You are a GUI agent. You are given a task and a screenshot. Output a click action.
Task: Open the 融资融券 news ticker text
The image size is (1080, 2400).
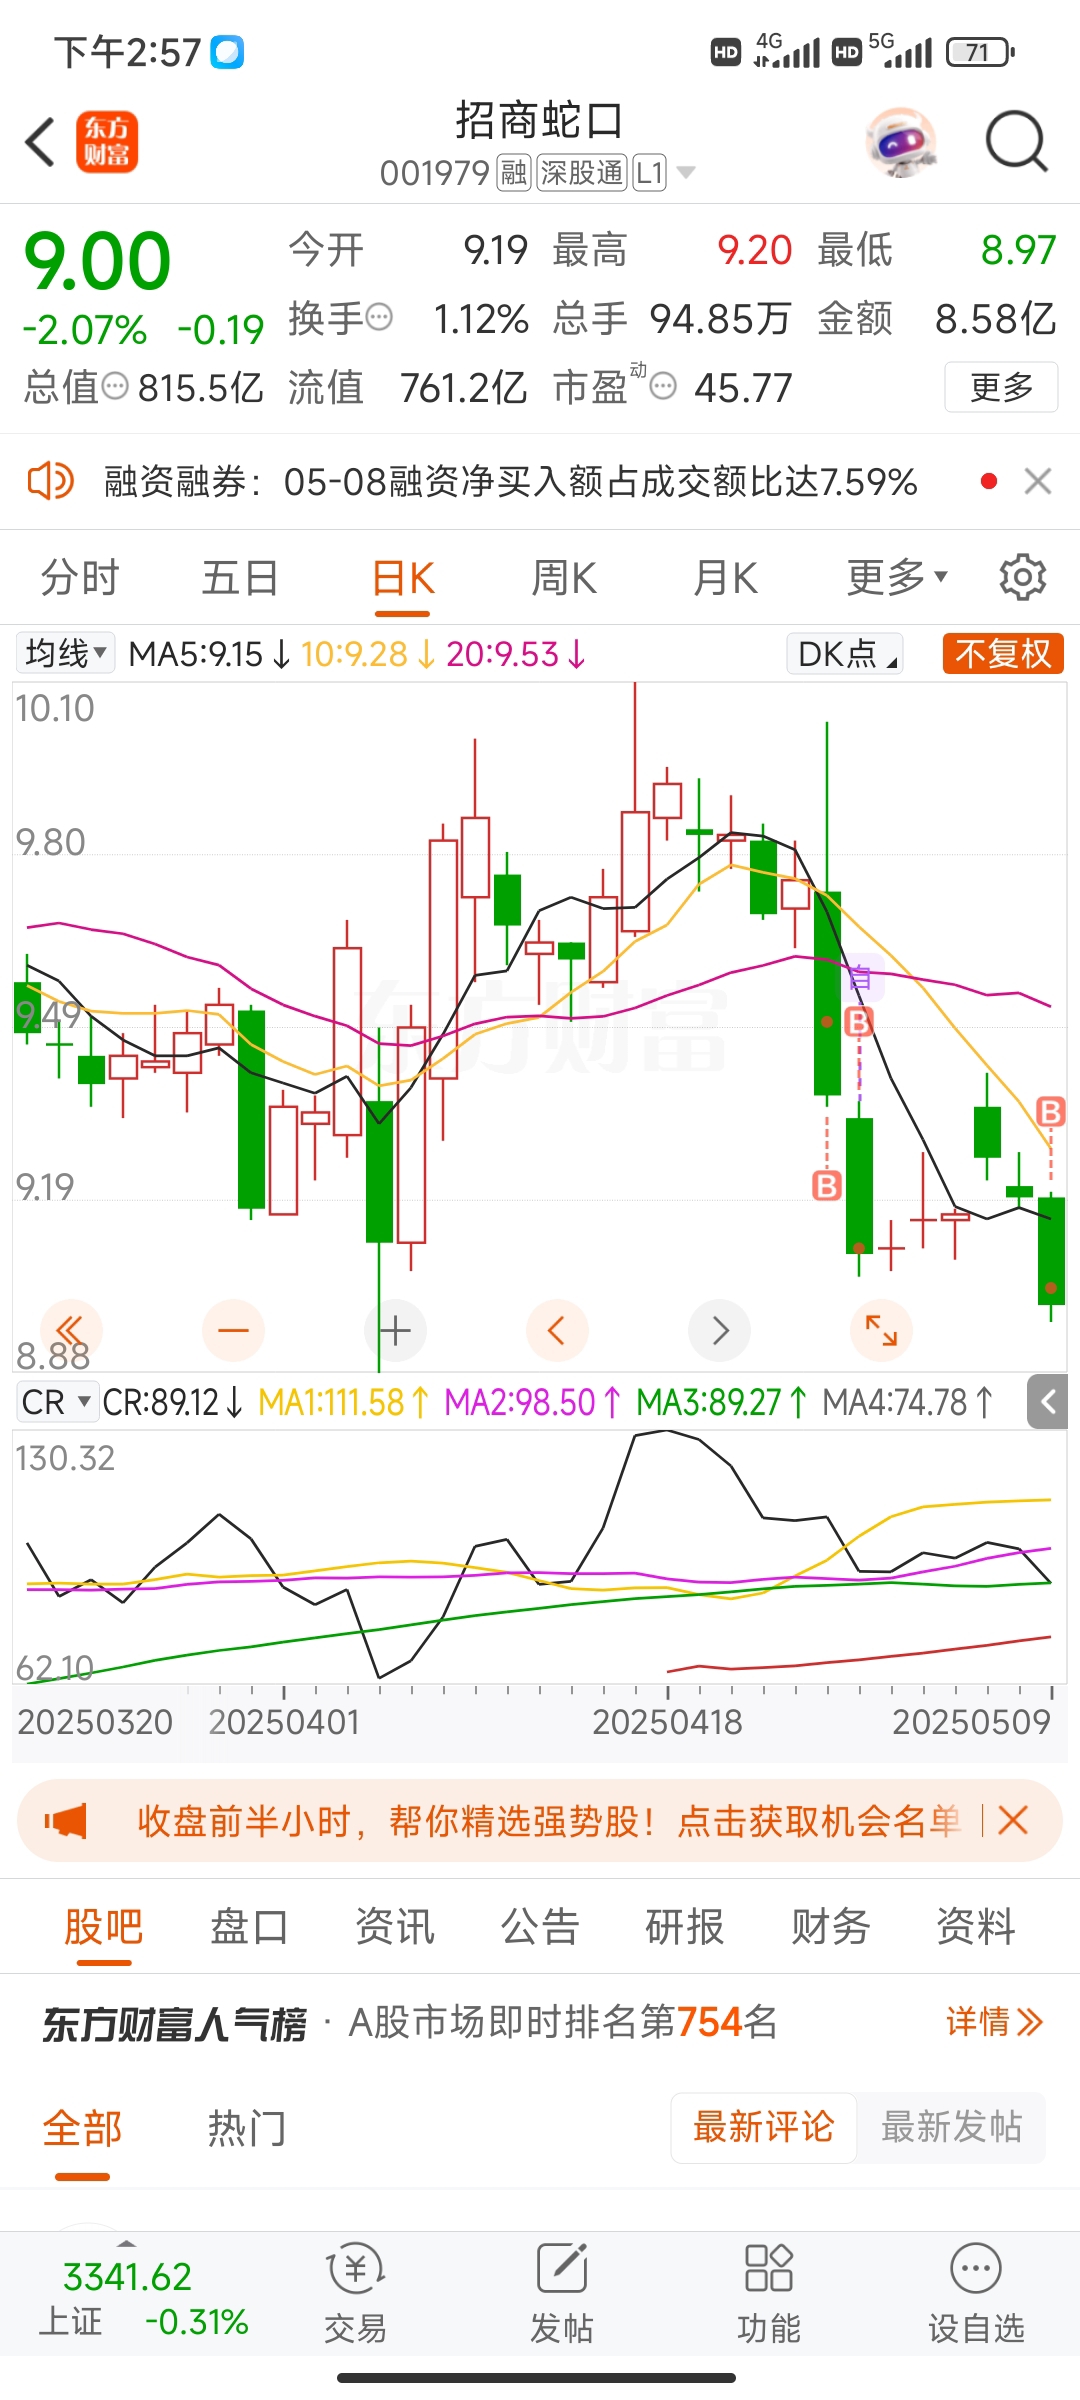(510, 482)
